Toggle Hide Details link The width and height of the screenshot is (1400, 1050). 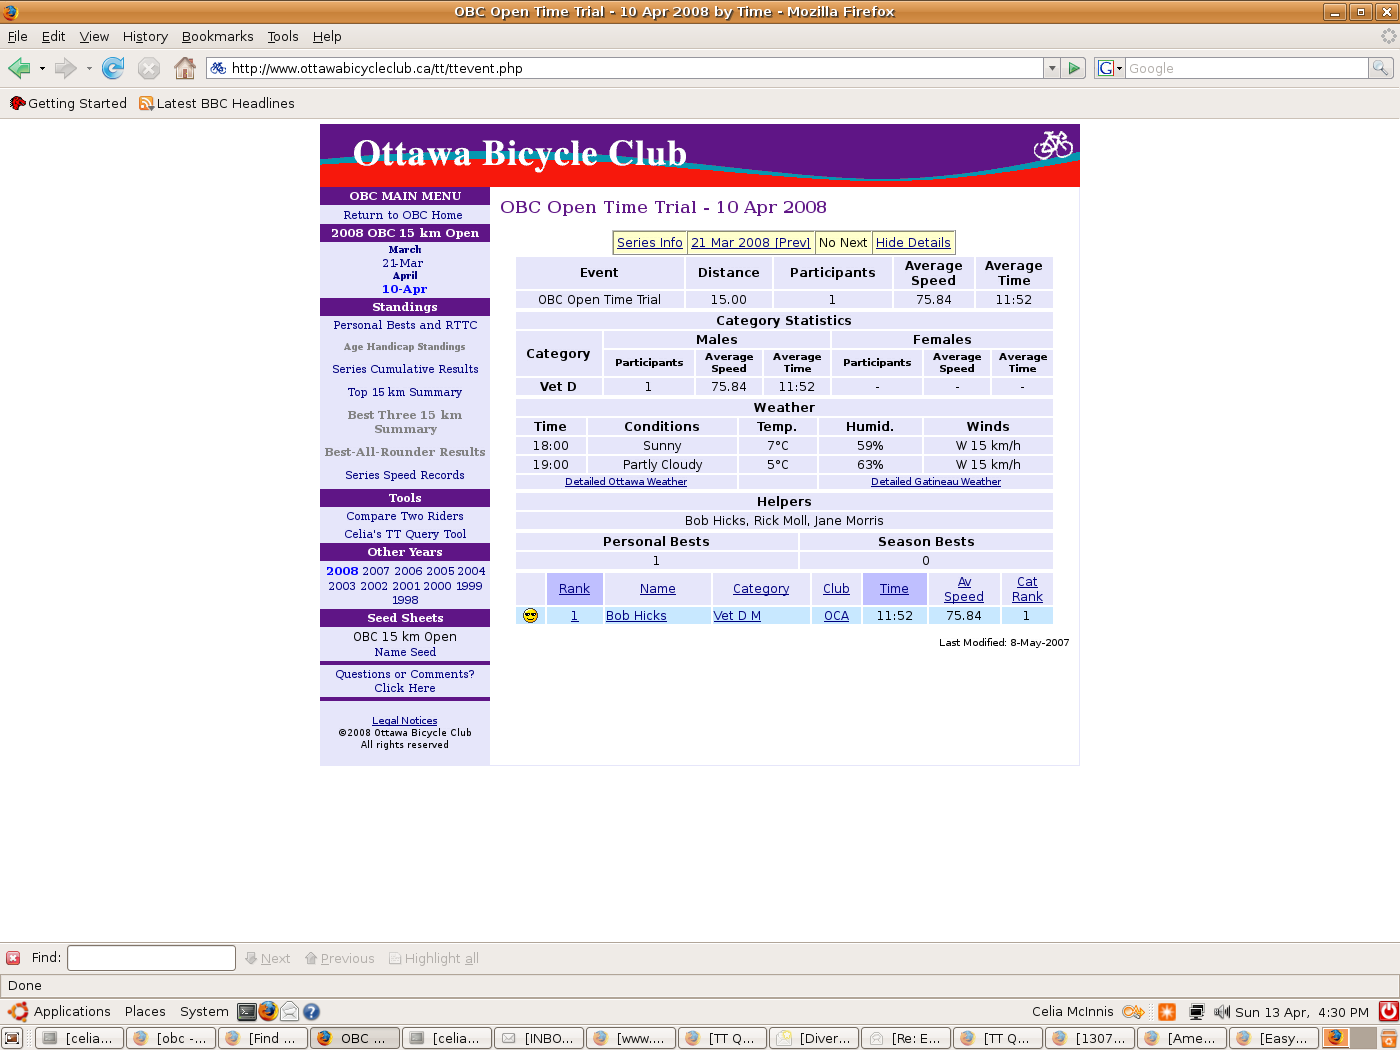click(x=913, y=243)
